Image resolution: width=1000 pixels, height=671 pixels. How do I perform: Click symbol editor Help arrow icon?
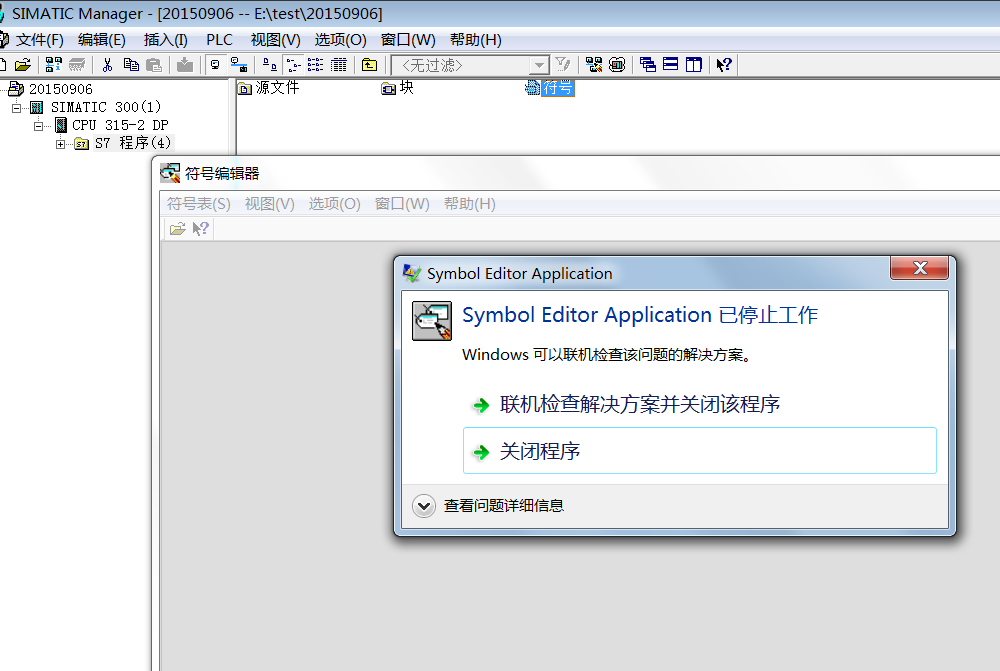click(200, 228)
